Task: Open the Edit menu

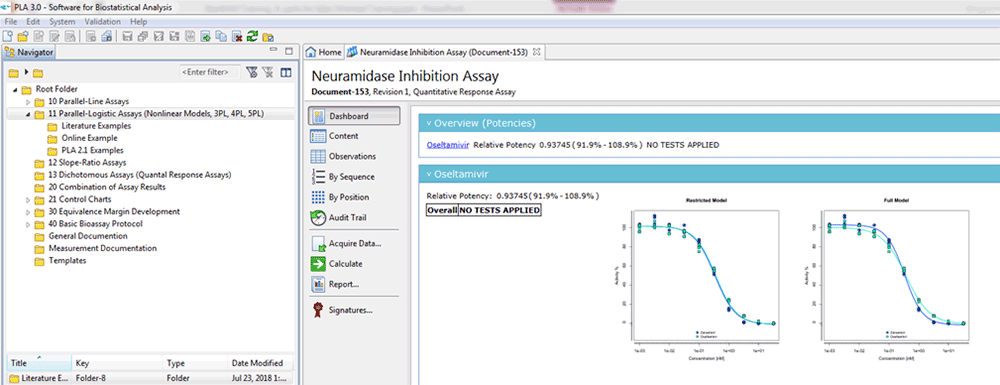Action: [33, 22]
